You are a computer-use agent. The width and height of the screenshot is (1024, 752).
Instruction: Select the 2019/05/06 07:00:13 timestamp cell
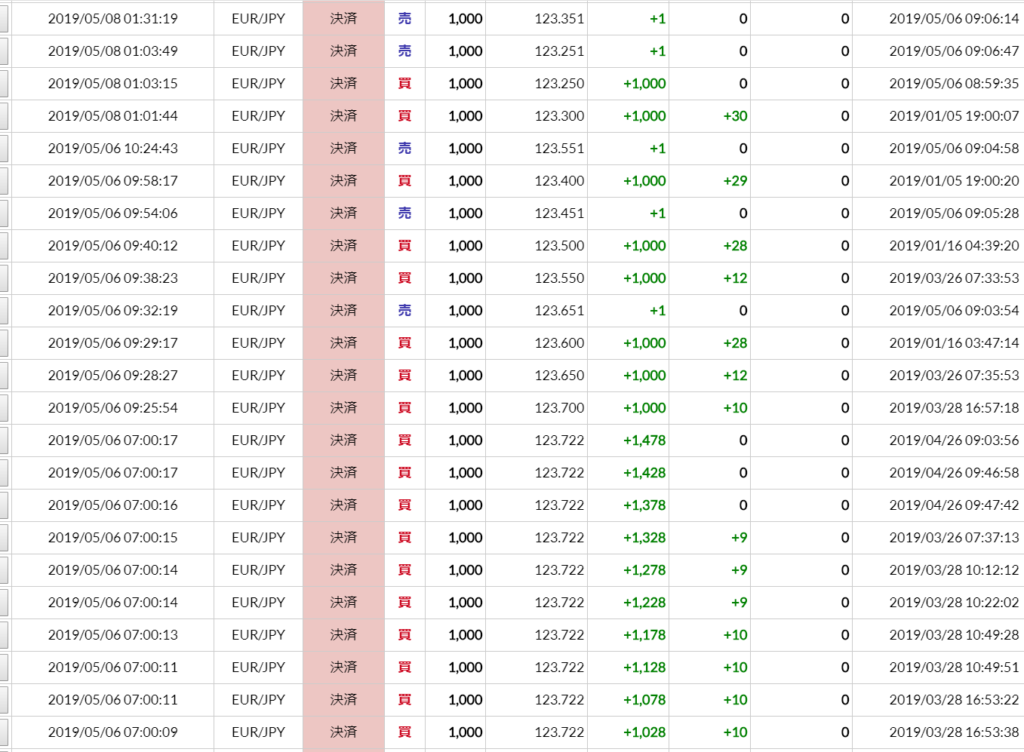click(112, 634)
